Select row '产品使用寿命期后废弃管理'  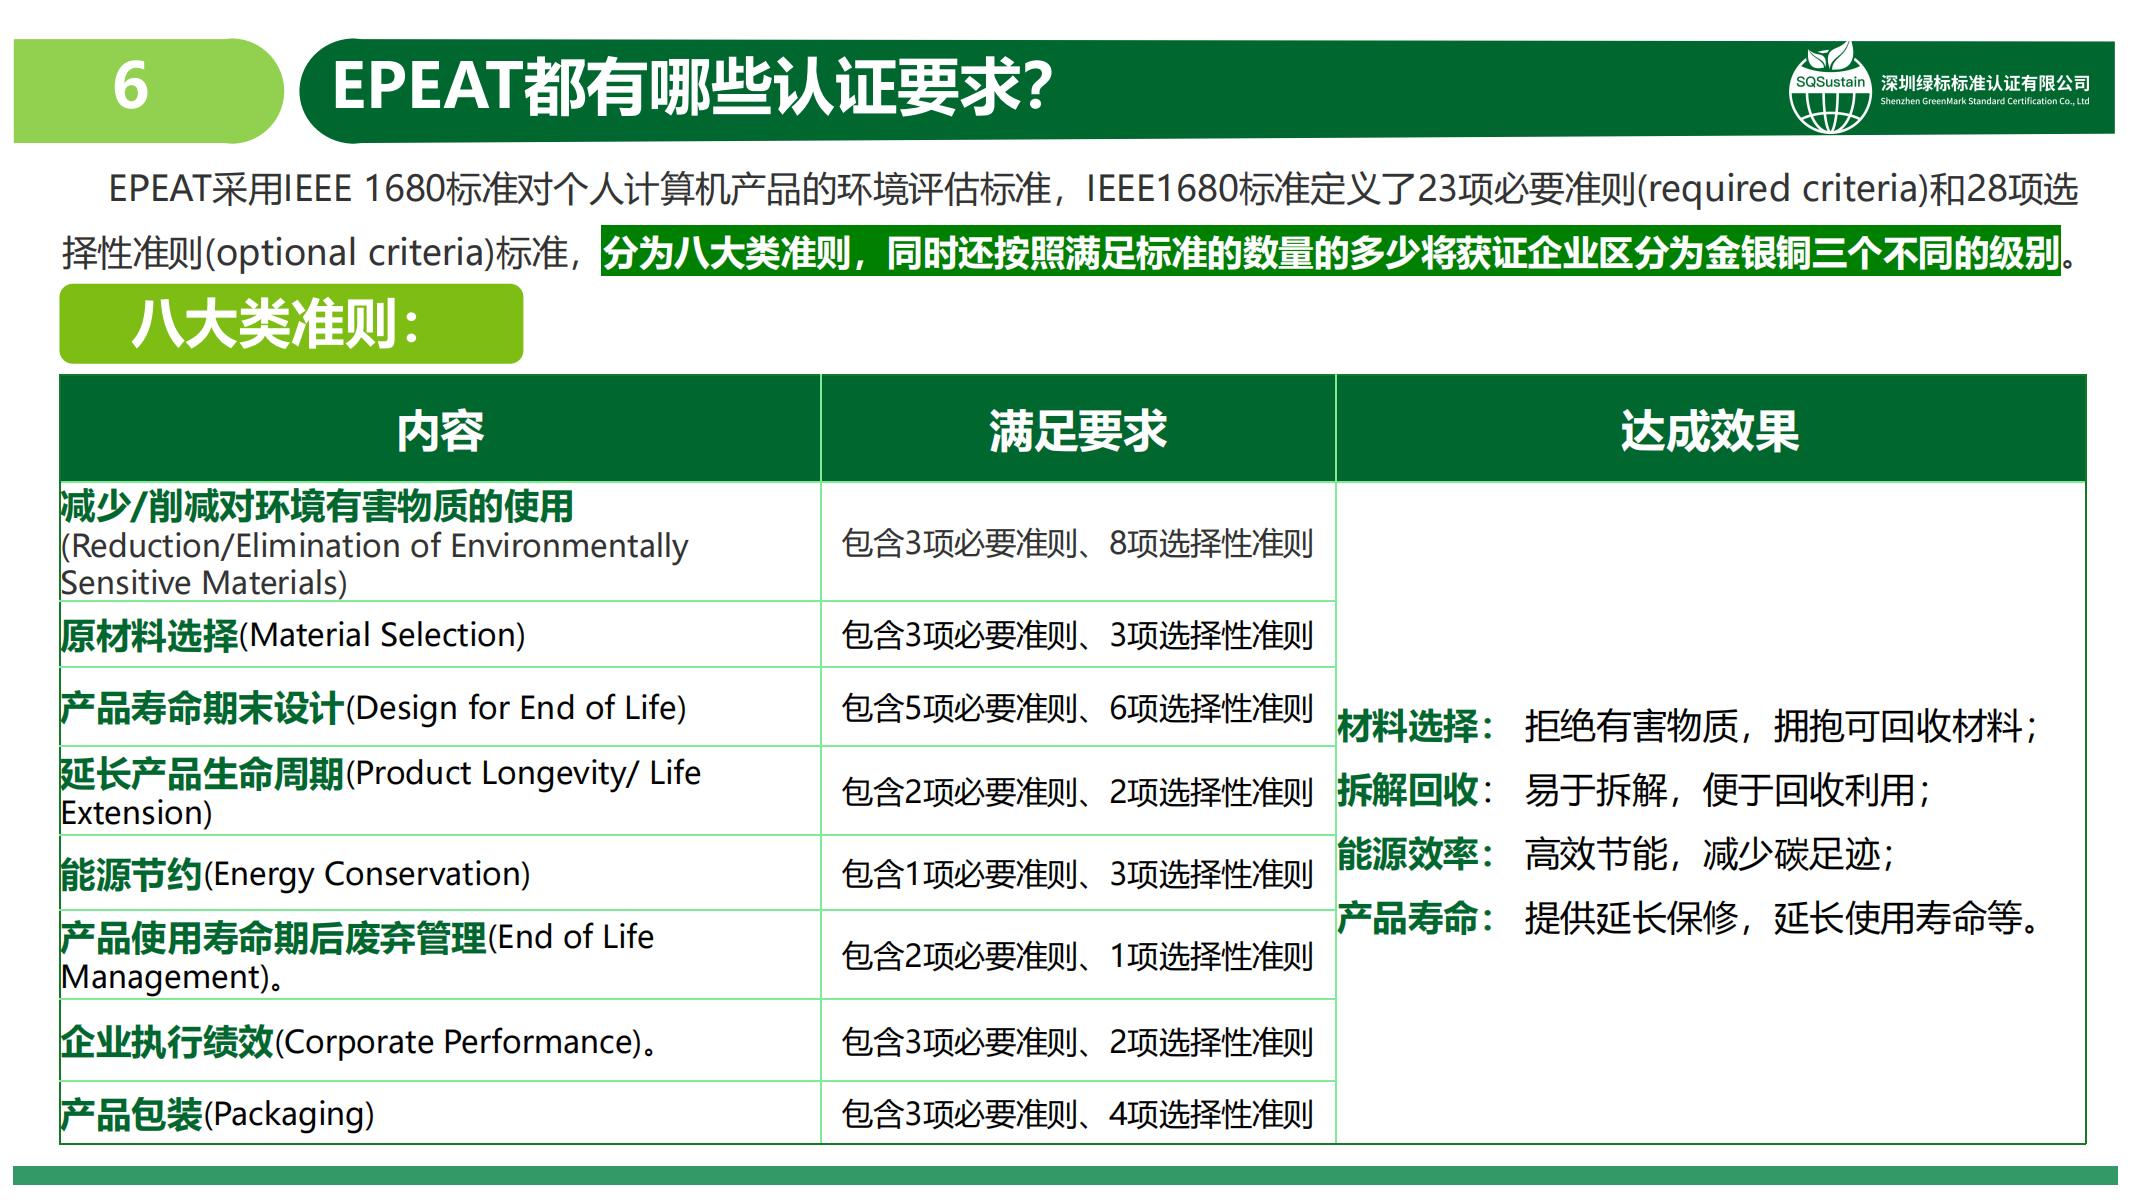(x=440, y=955)
